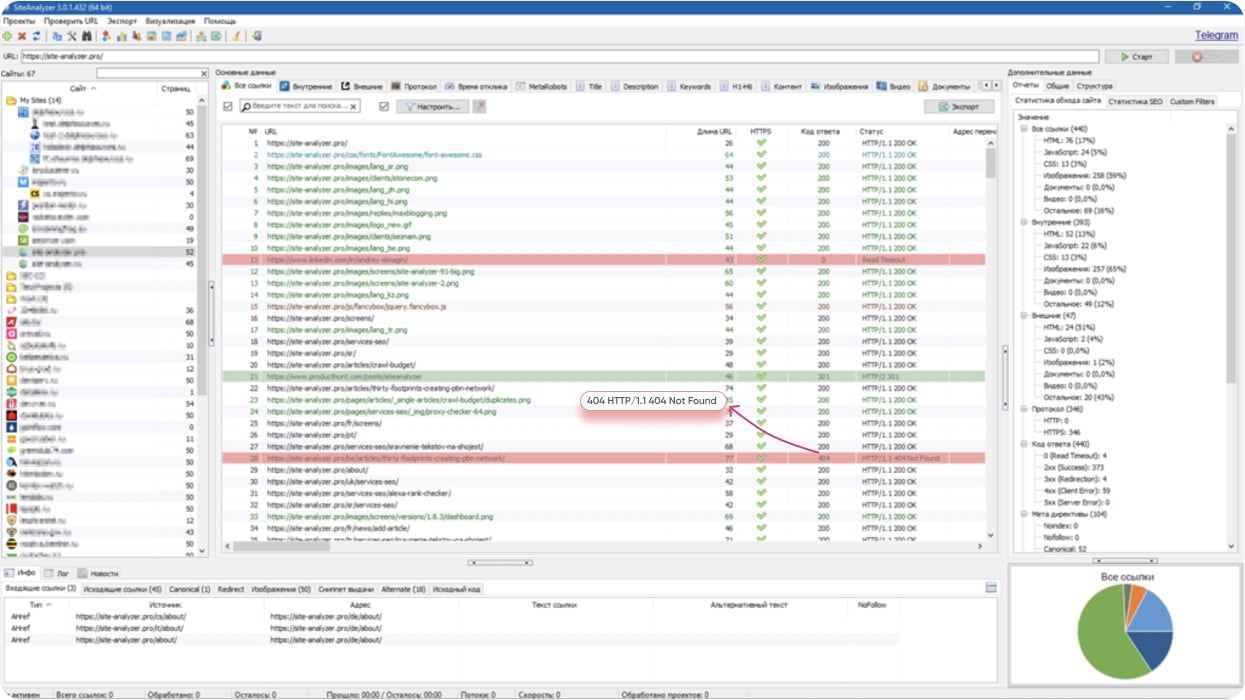
Task: Click the bar chart toolbar icon
Action: click(x=121, y=36)
